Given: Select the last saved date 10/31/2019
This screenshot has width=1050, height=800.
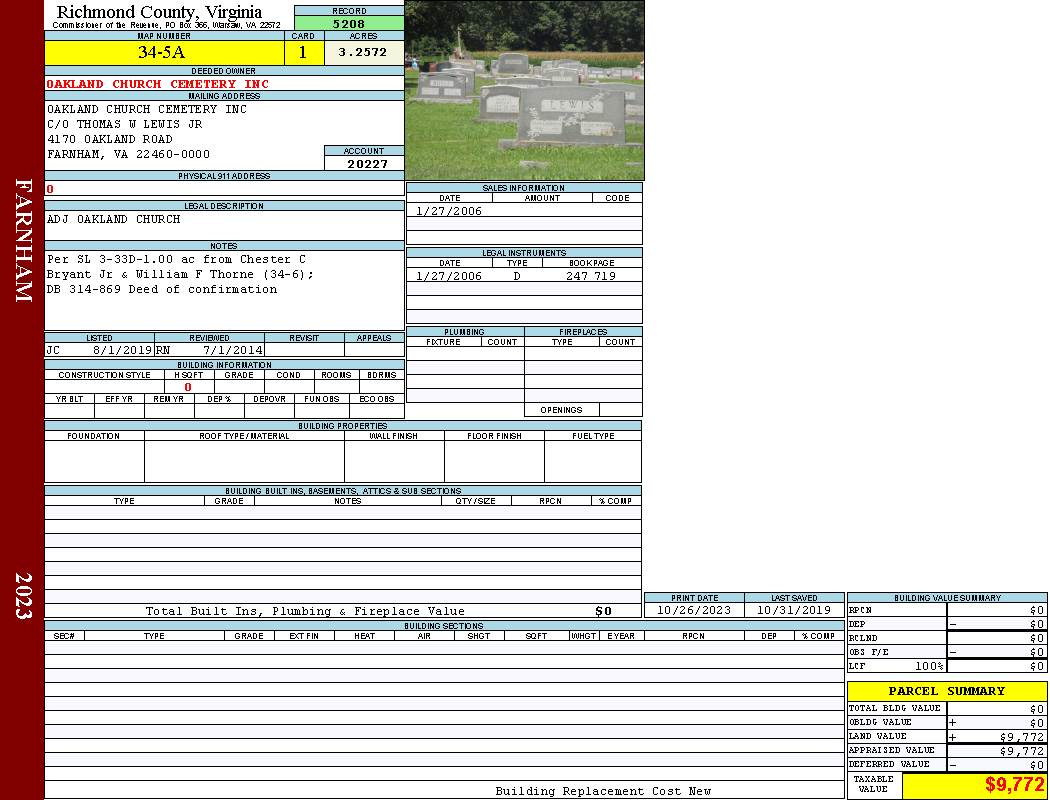Looking at the screenshot, I should (793, 610).
